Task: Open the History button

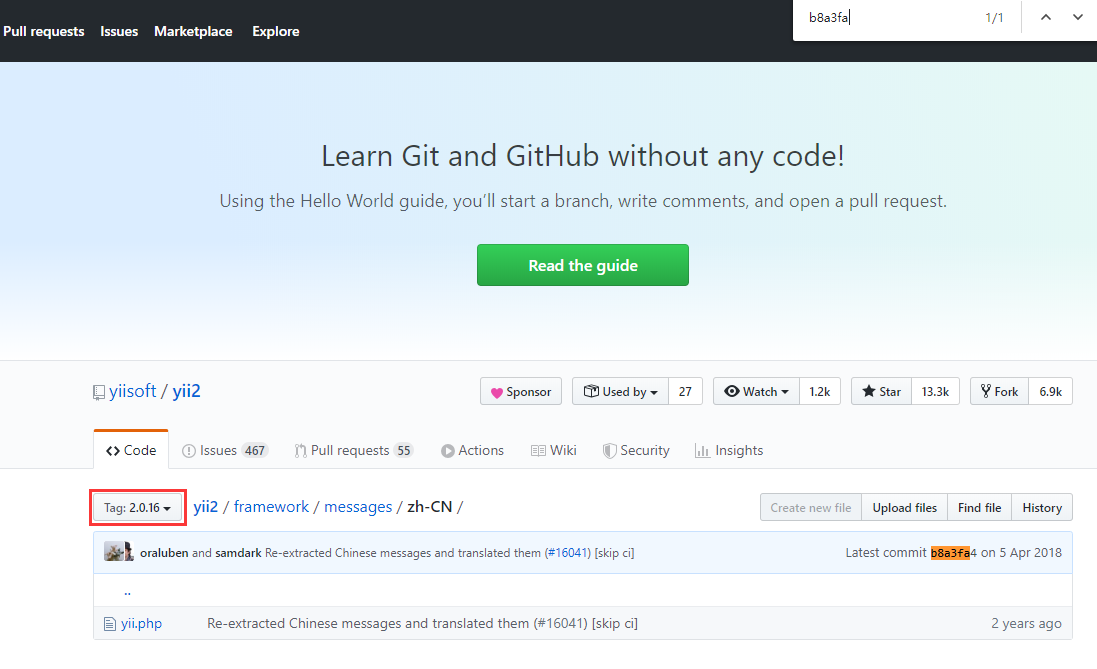Action: point(1042,507)
